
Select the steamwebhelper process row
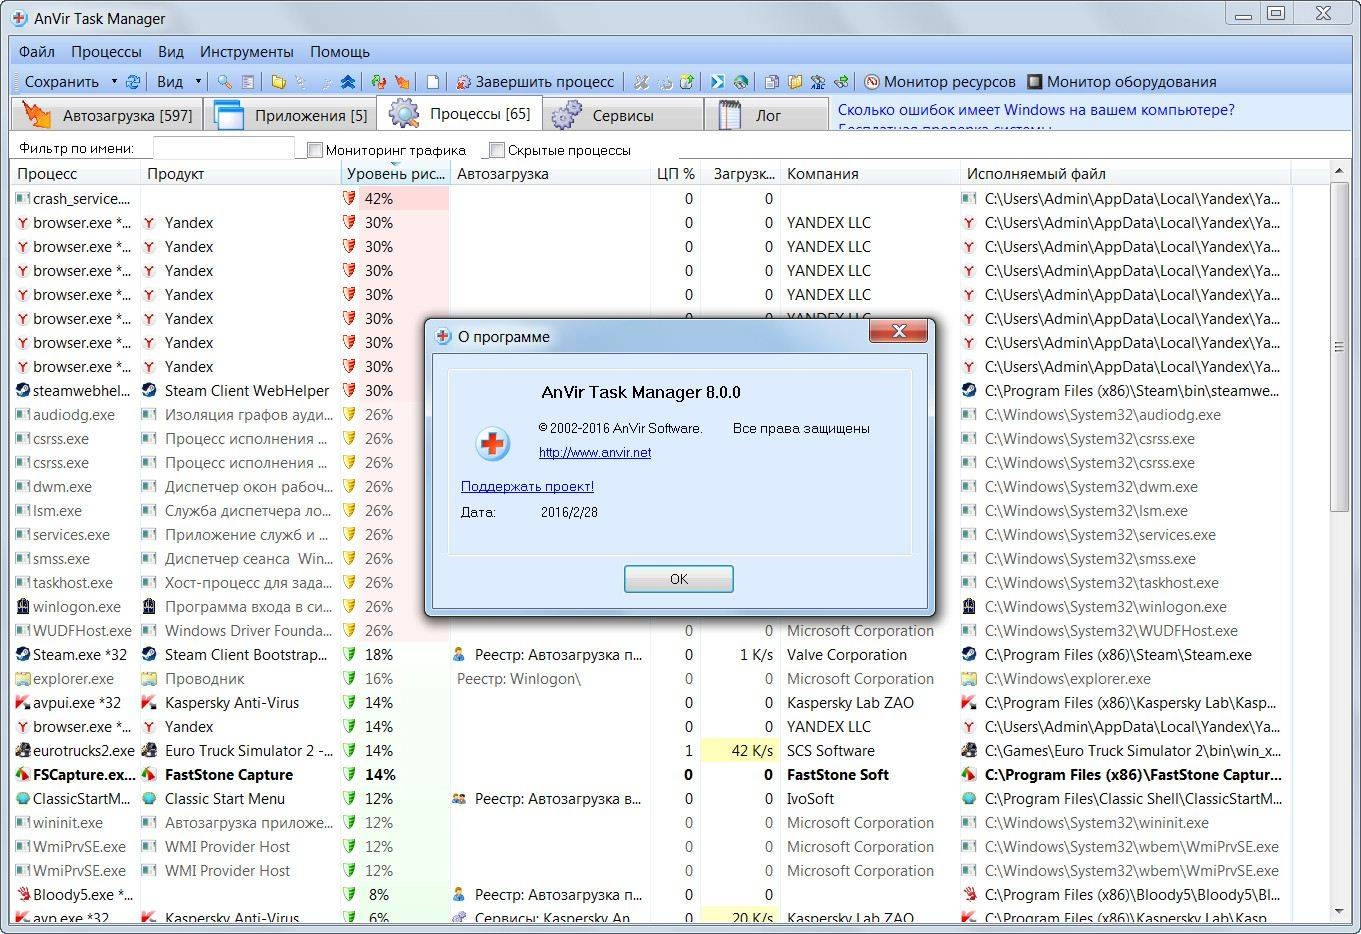pyautogui.click(x=650, y=391)
